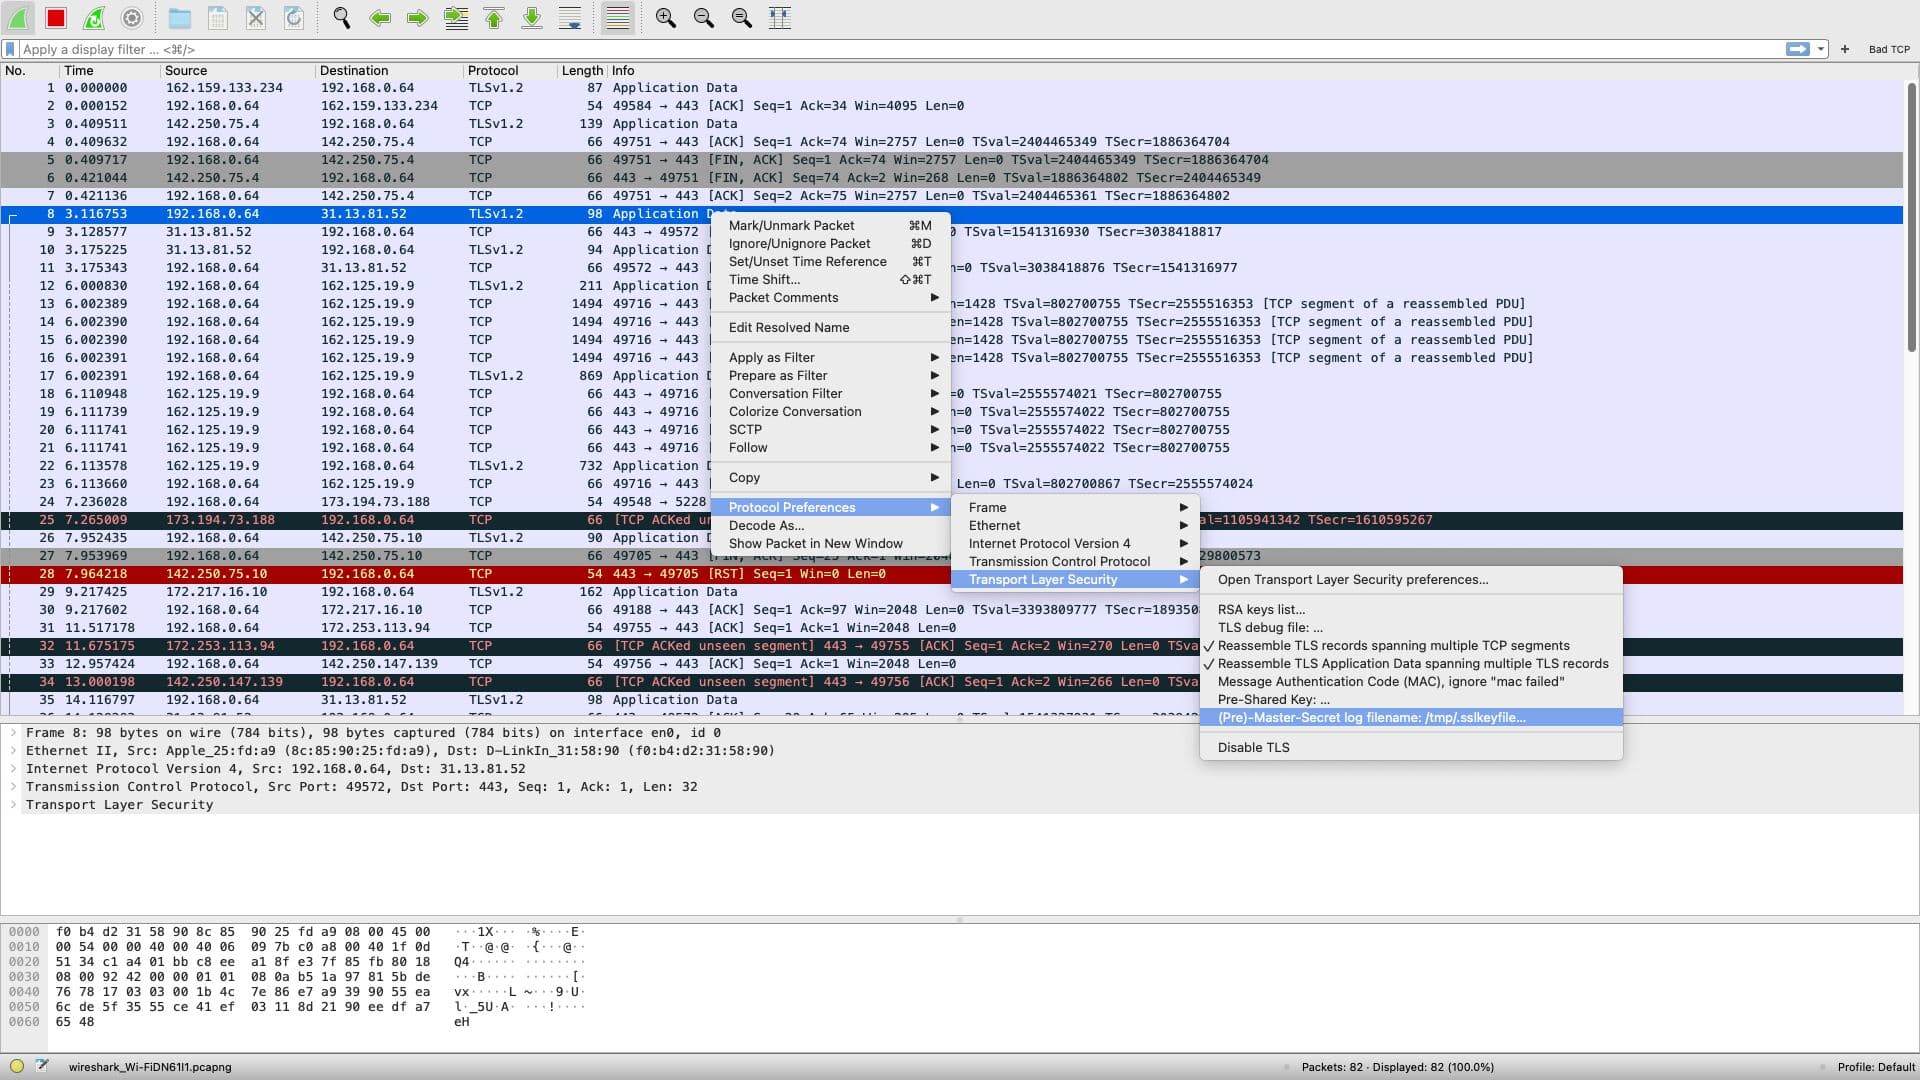The height and width of the screenshot is (1080, 1920).
Task: Close this capture file
Action: pyautogui.click(x=256, y=18)
